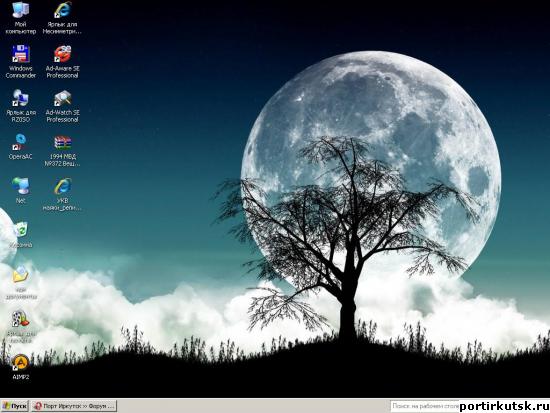Select the Ad-Aware SE Professional icon

coord(62,61)
